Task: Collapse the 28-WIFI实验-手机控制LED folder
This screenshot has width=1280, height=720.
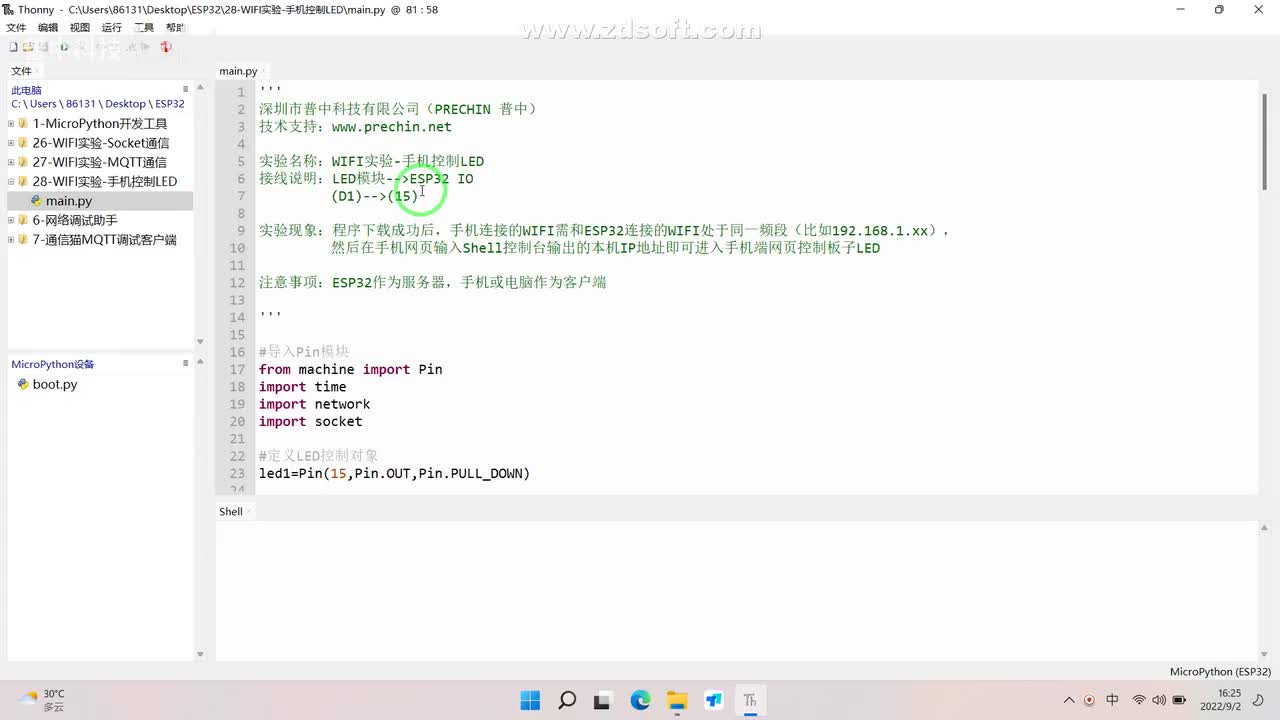Action: point(11,182)
